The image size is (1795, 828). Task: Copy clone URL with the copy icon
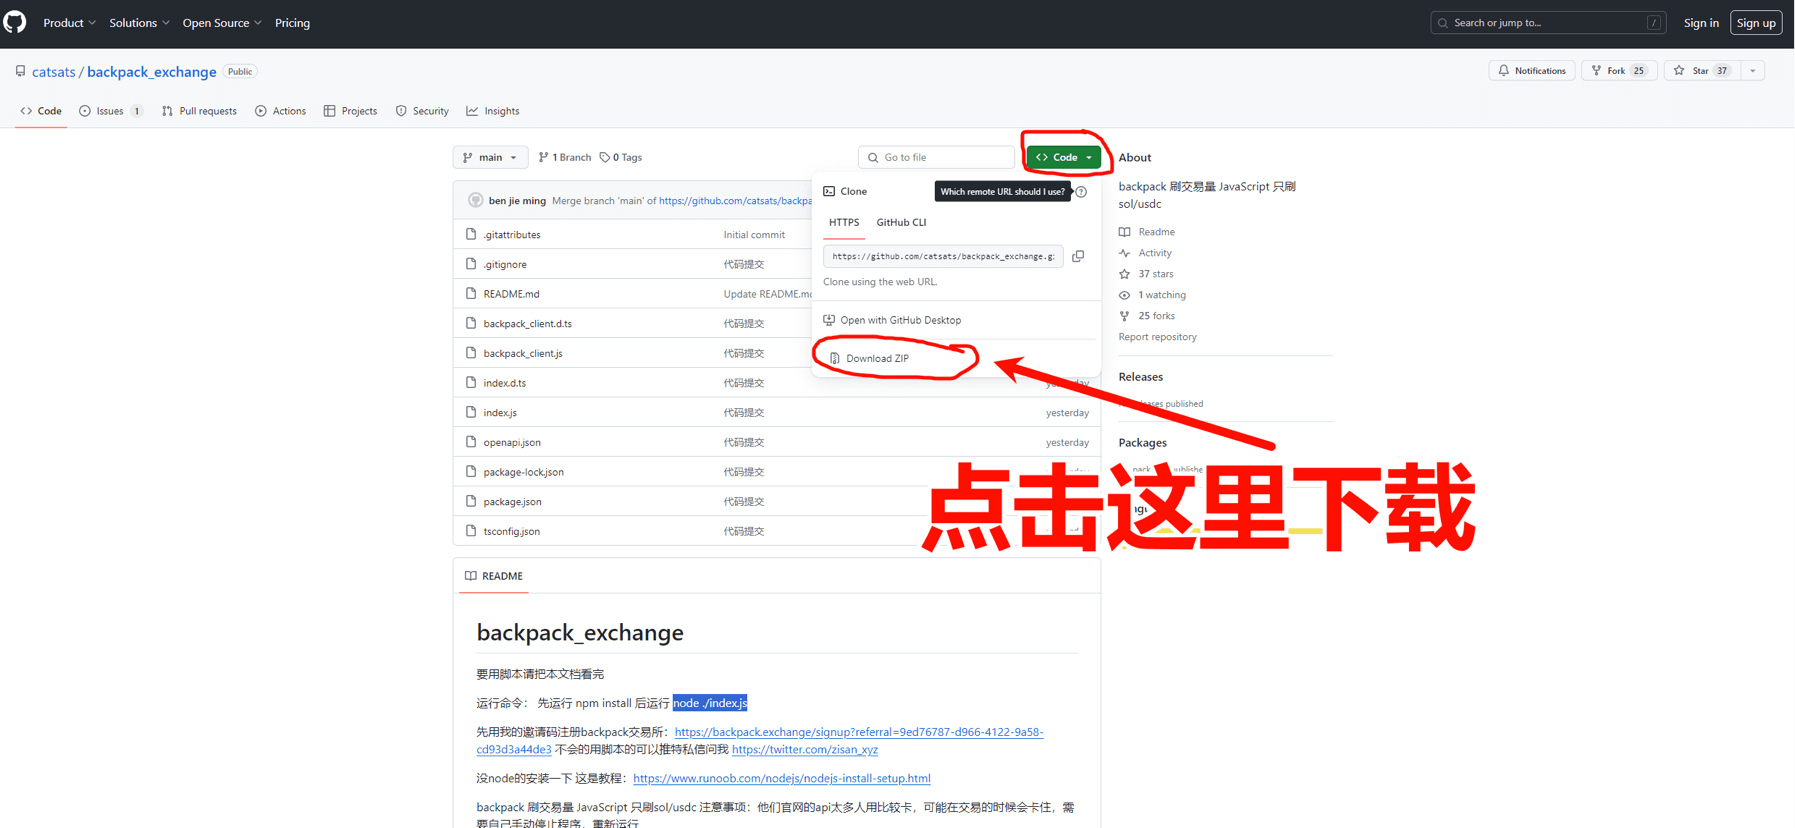pos(1078,256)
